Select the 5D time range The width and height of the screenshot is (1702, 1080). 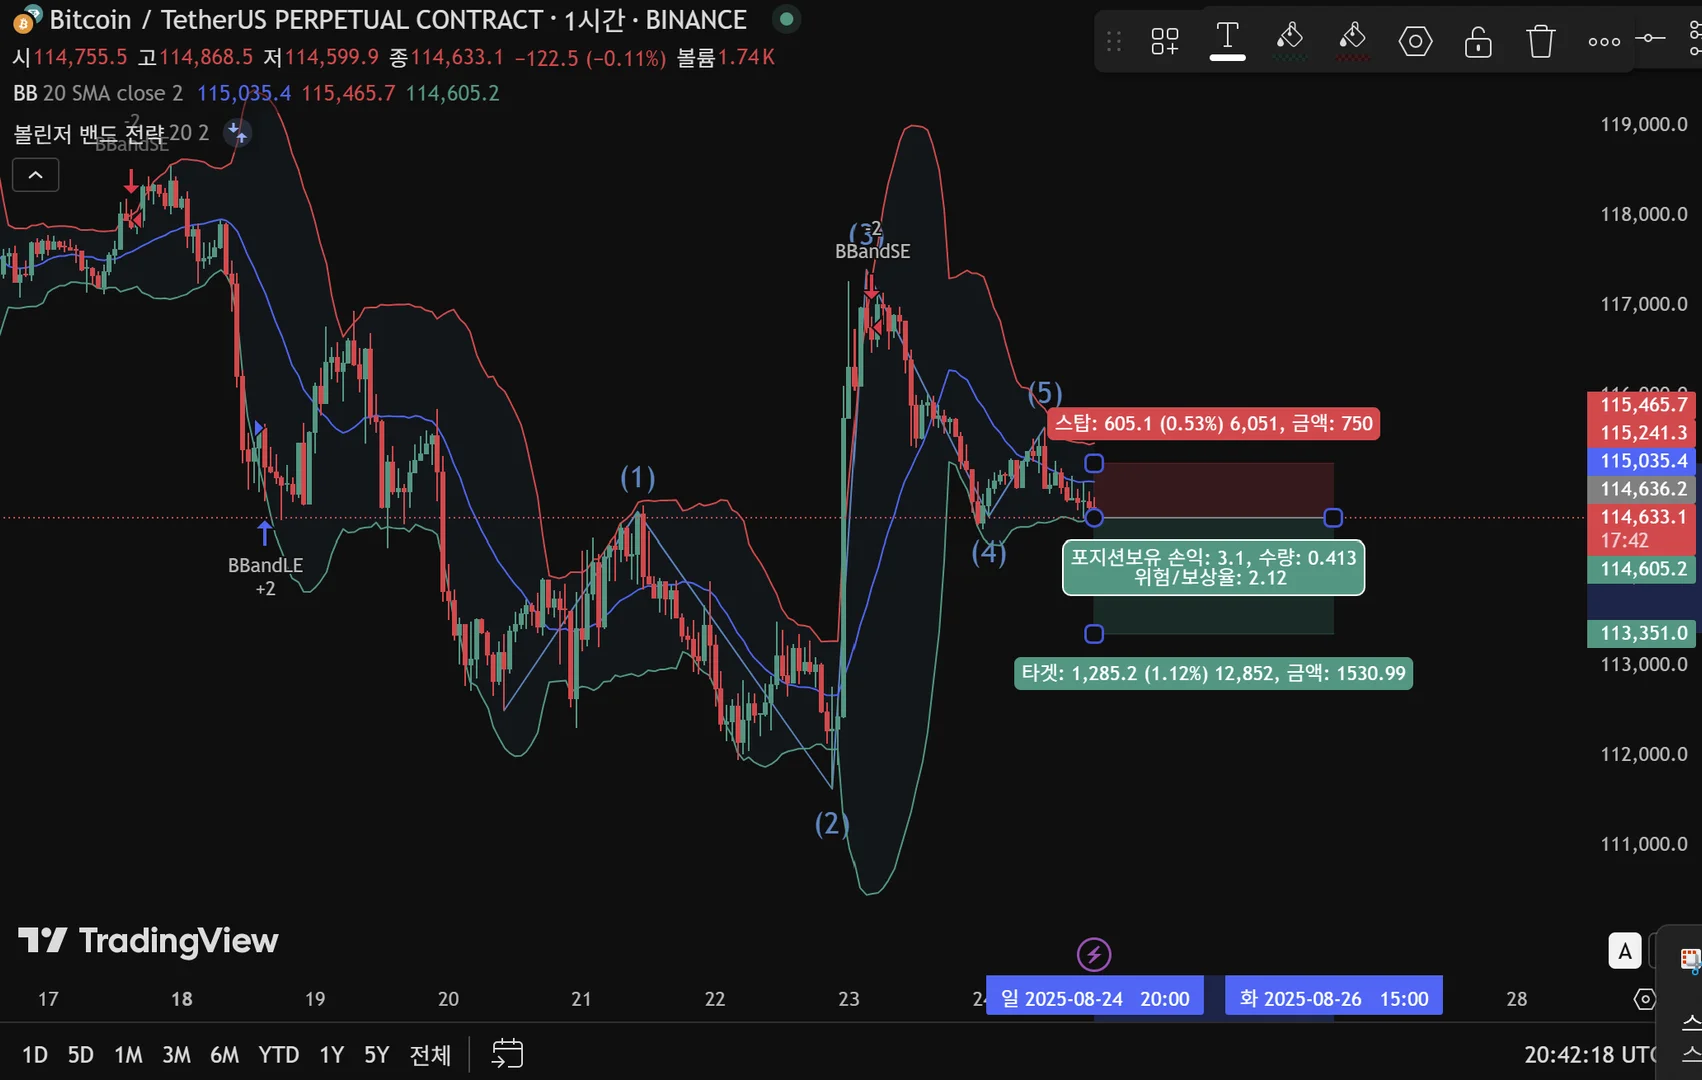click(81, 1055)
